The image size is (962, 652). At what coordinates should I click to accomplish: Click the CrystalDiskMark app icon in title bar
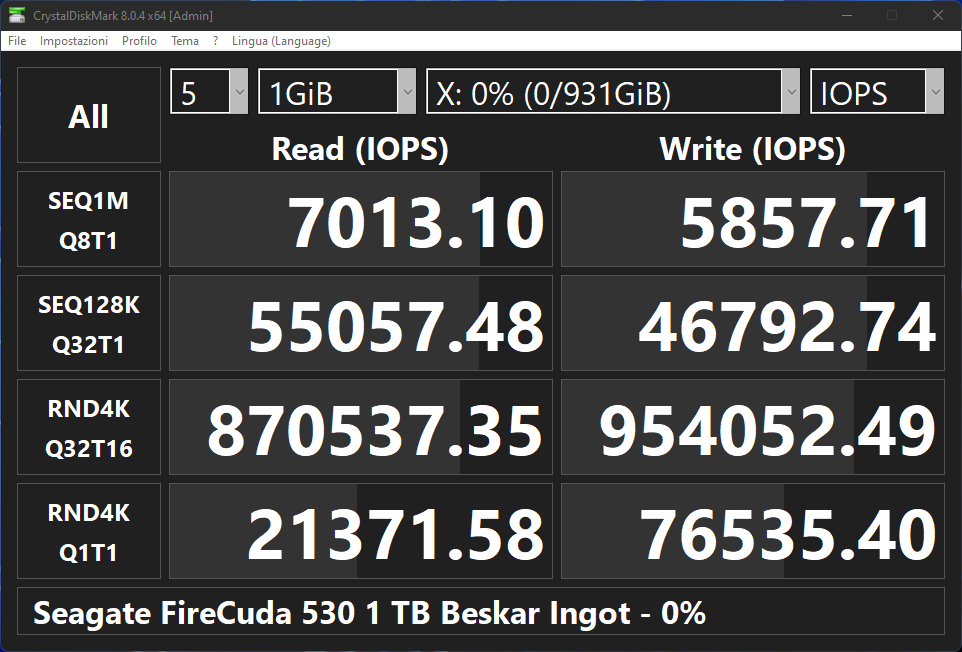click(x=16, y=15)
